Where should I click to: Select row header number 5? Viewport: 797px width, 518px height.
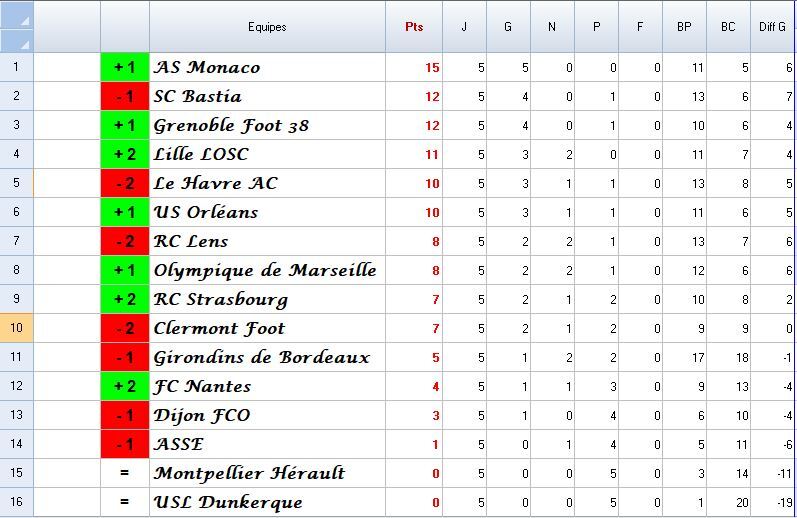coord(17,184)
